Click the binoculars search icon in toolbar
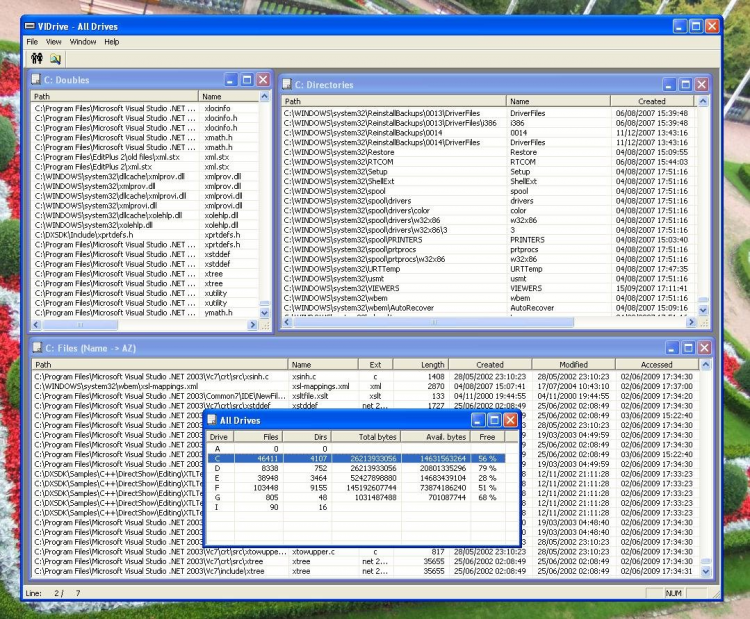The height and width of the screenshot is (619, 750). (x=36, y=59)
